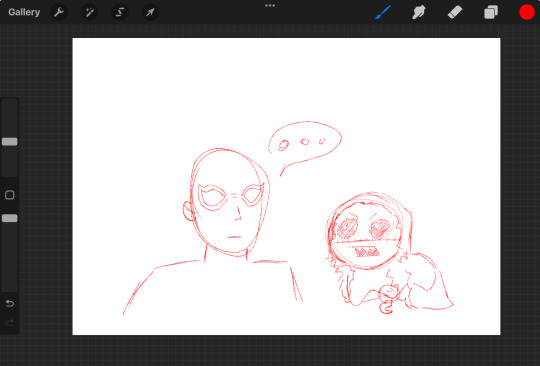Activate the Selection tool
The width and height of the screenshot is (540, 366).
(x=120, y=12)
